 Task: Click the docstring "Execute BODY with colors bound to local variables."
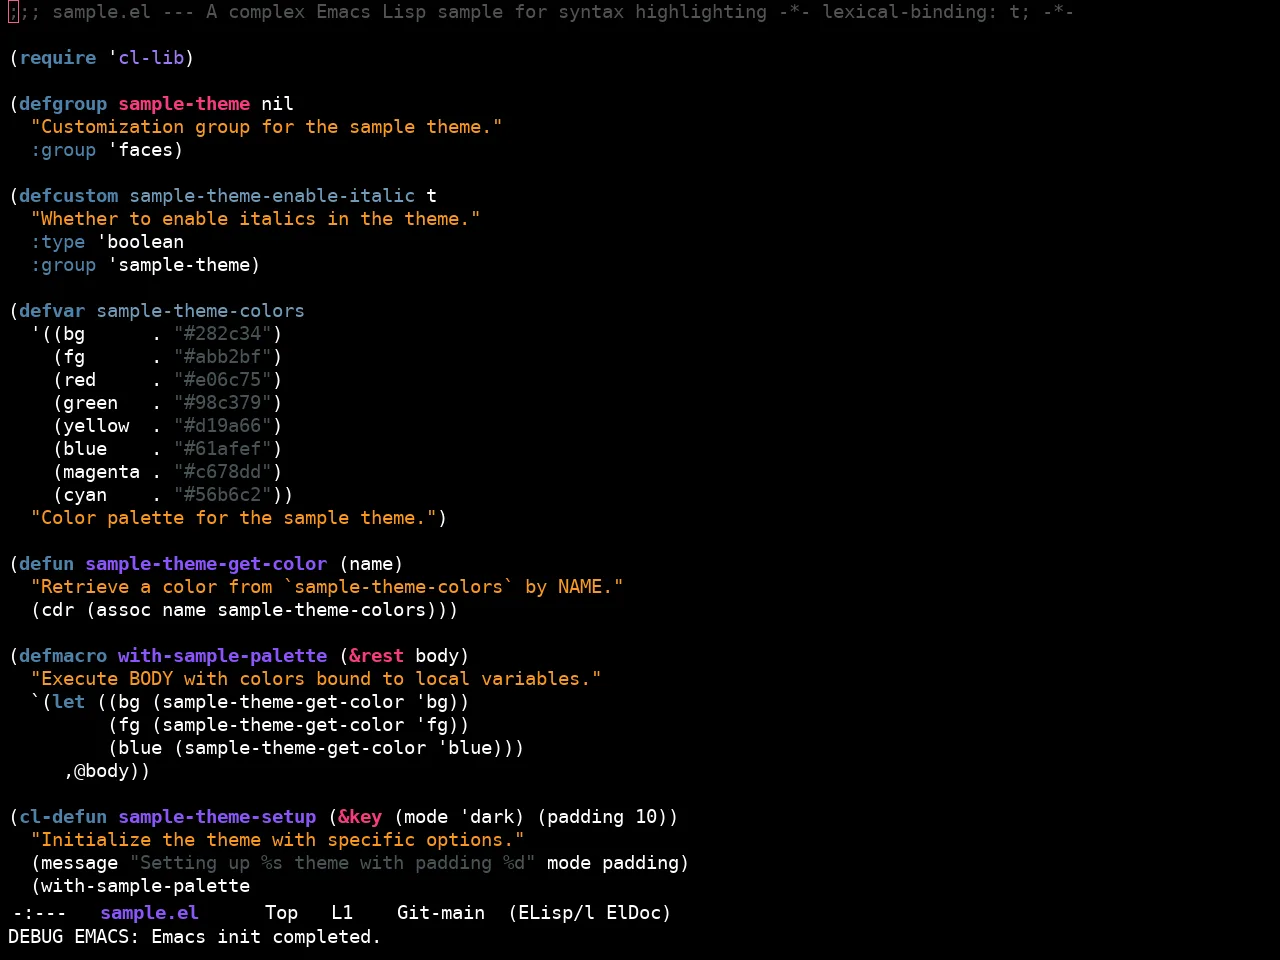point(316,679)
